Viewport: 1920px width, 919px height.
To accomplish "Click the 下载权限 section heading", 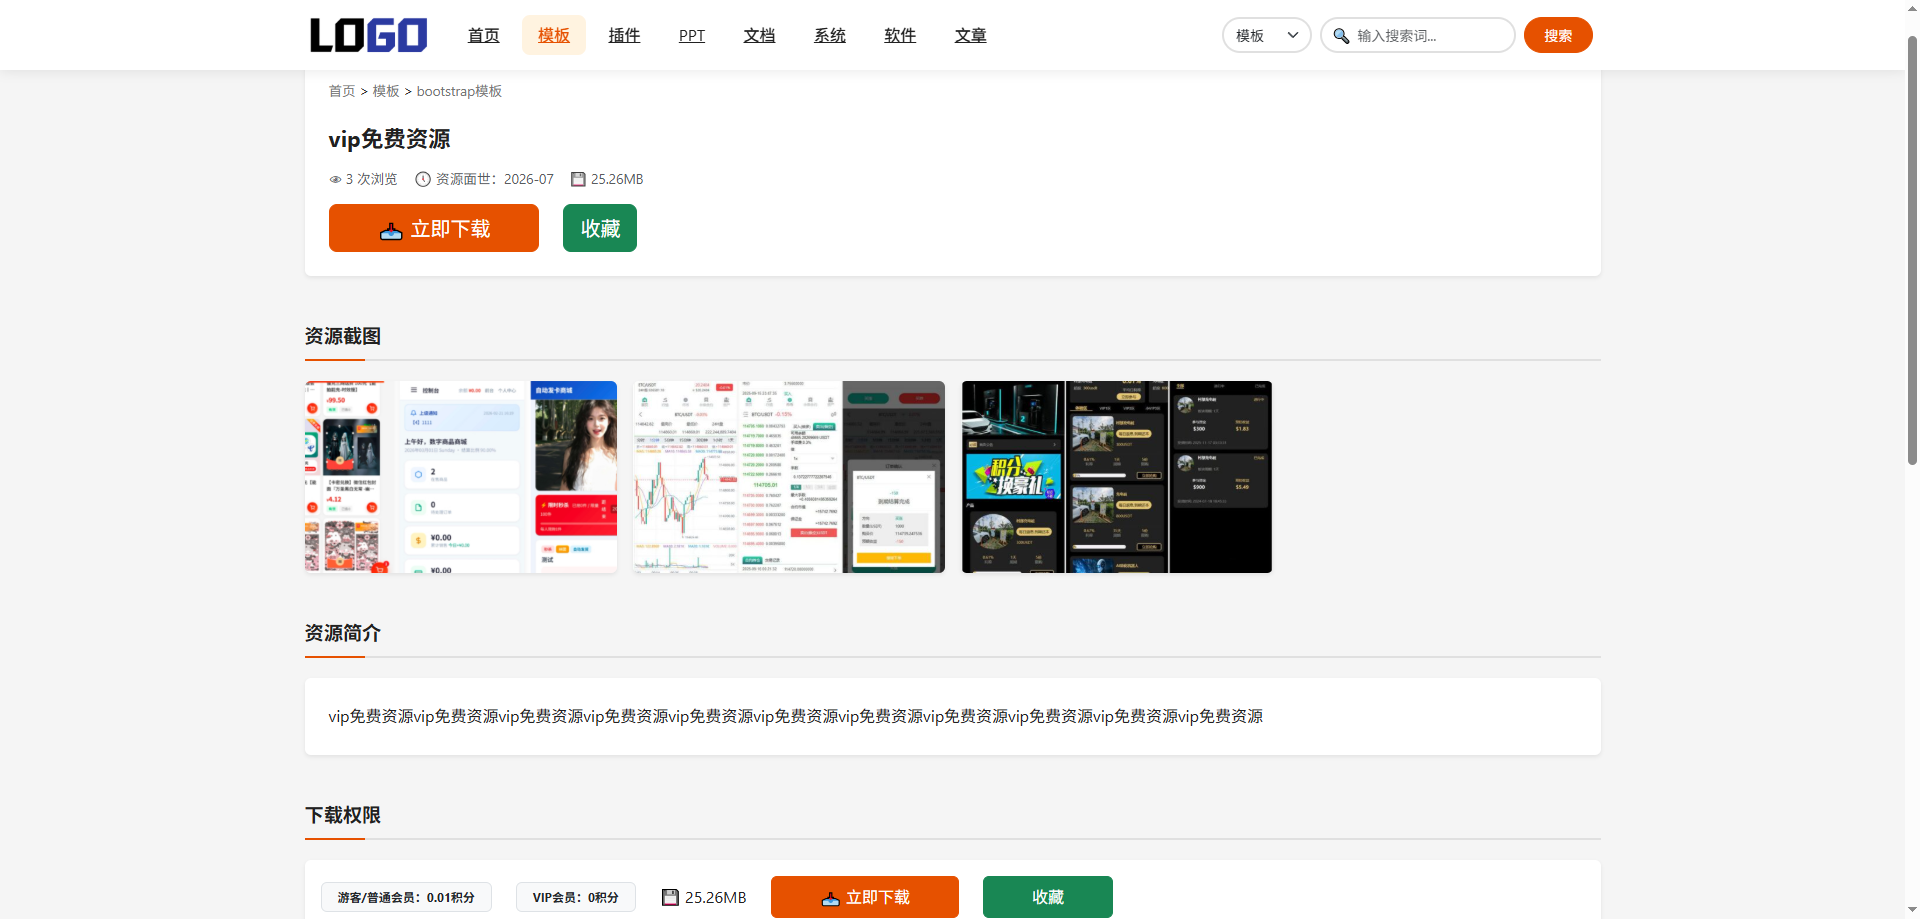I will pyautogui.click(x=343, y=815).
